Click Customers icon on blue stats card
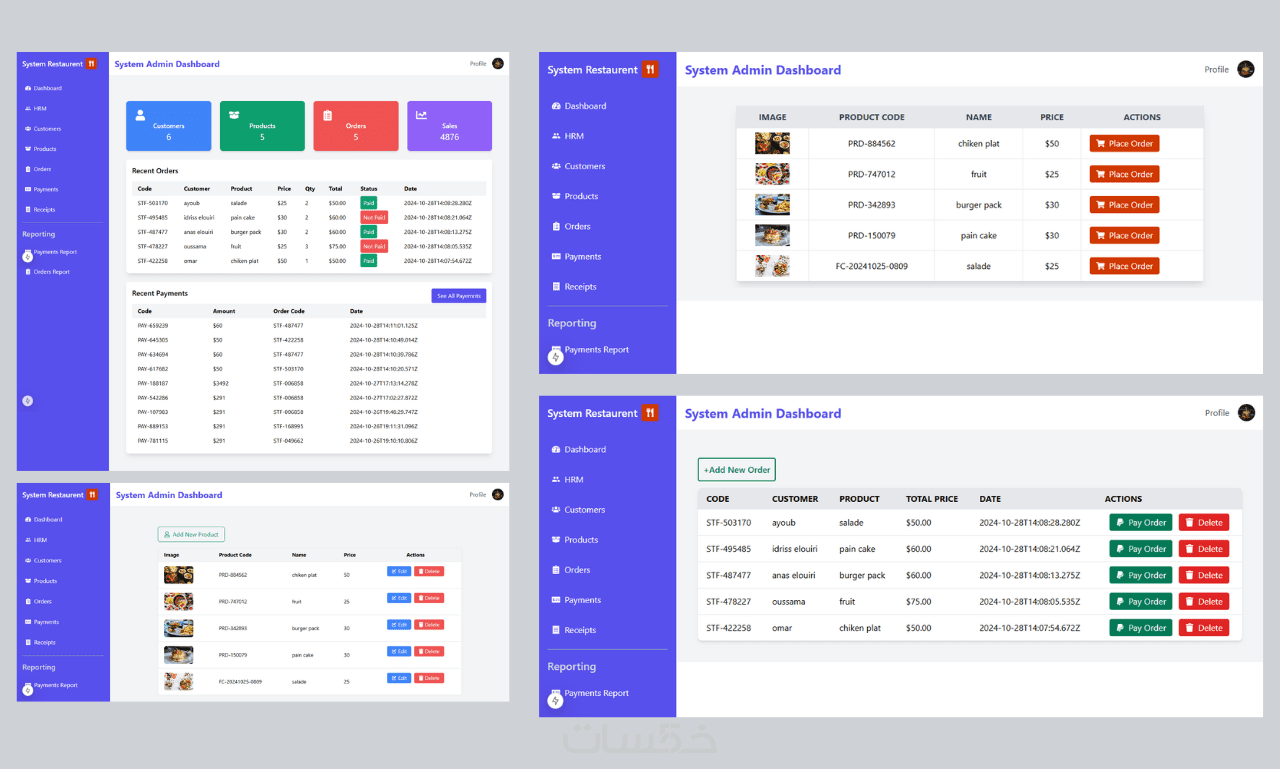The width and height of the screenshot is (1280, 769). coord(140,115)
